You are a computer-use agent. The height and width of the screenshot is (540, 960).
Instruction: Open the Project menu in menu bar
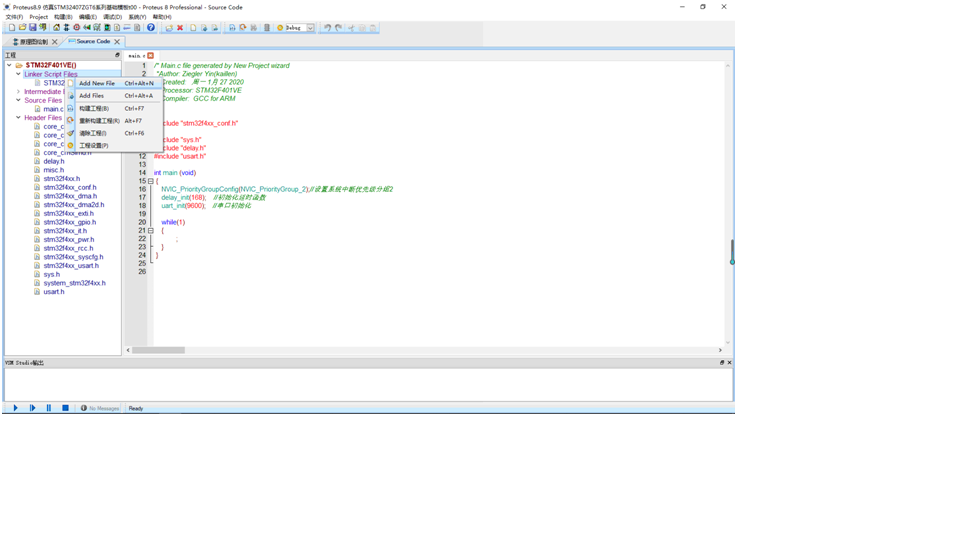click(x=39, y=17)
